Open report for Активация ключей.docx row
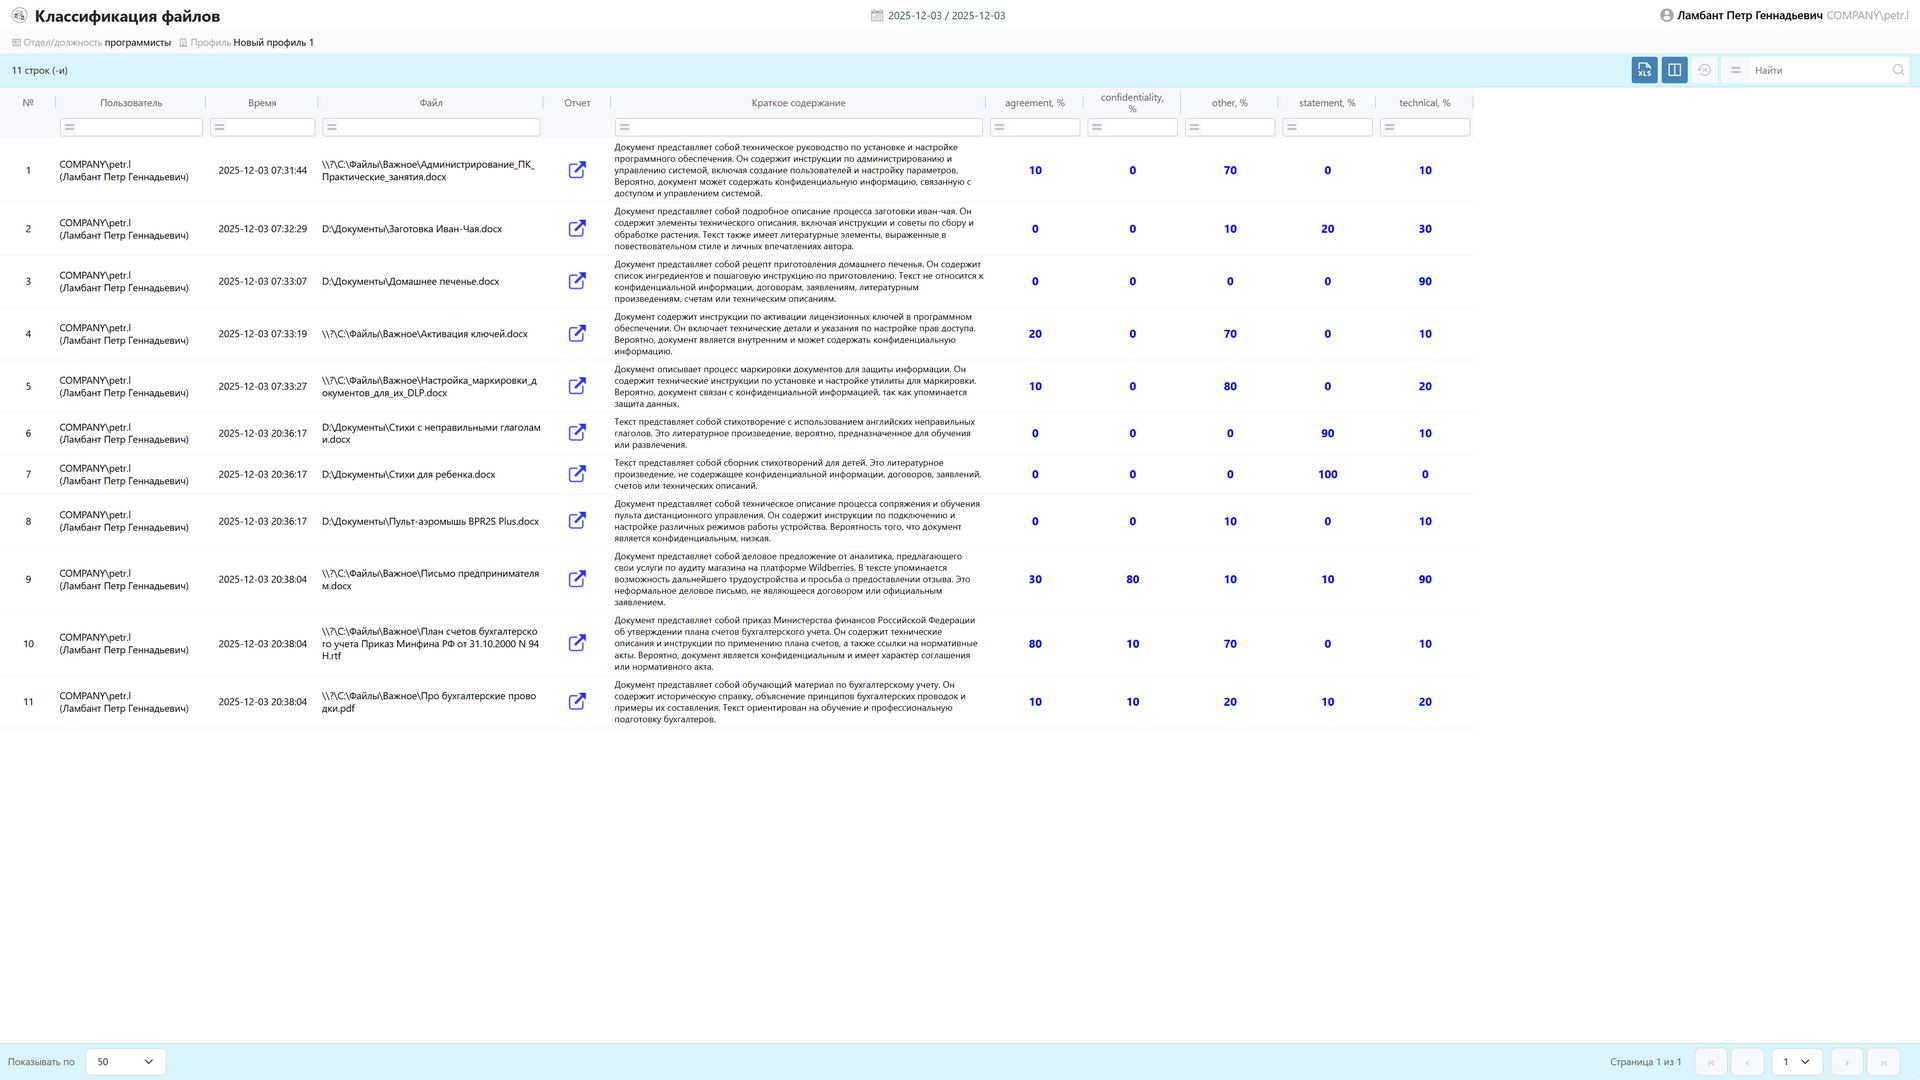The height and width of the screenshot is (1080, 1920). pos(577,334)
